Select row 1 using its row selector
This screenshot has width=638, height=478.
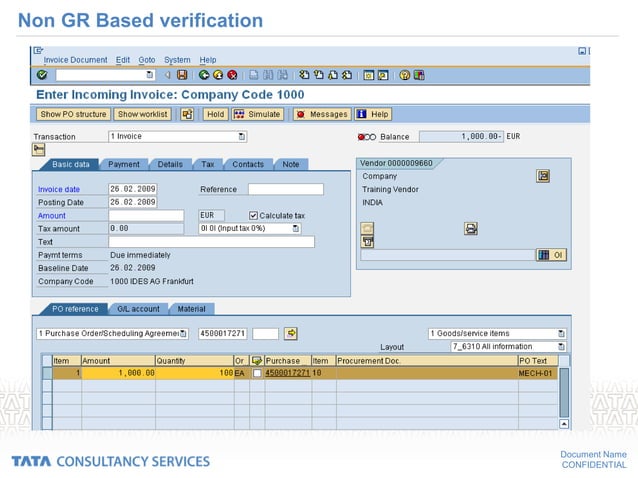click(x=47, y=373)
